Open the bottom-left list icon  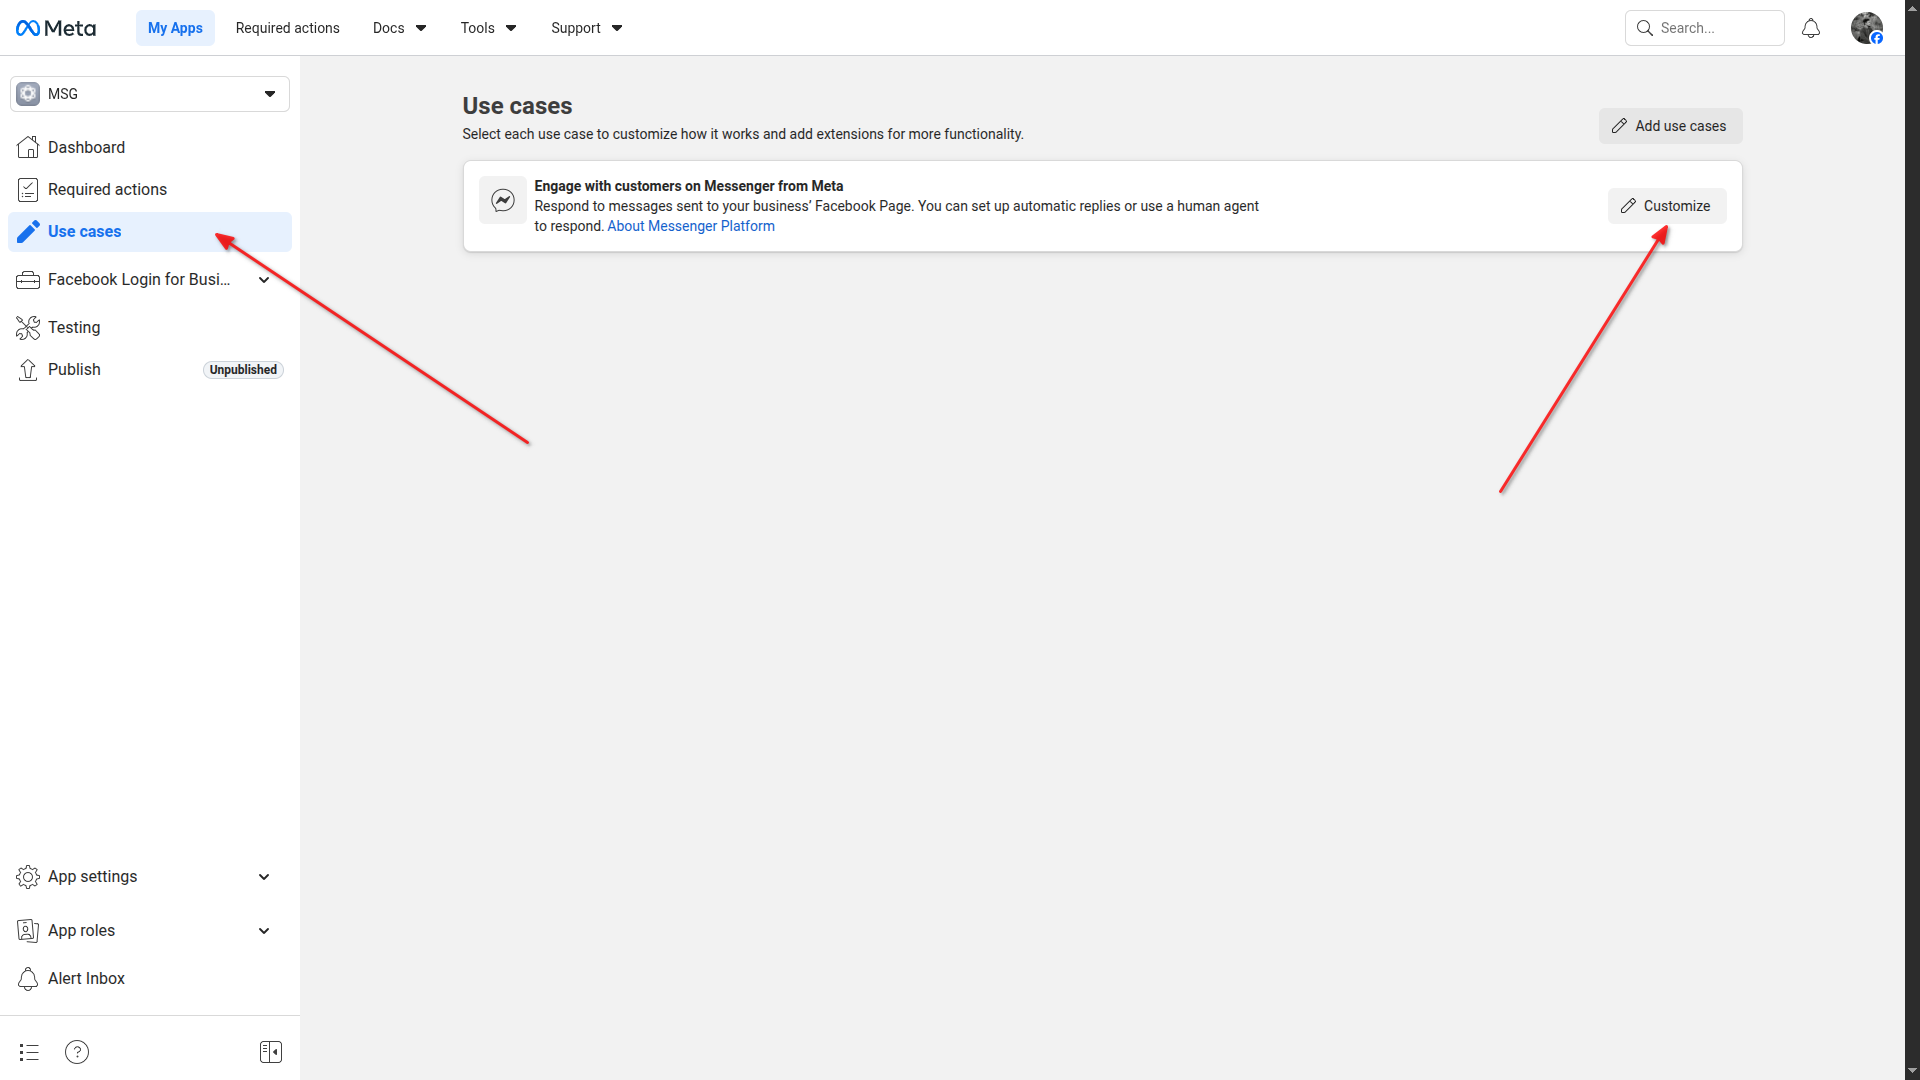(29, 1052)
